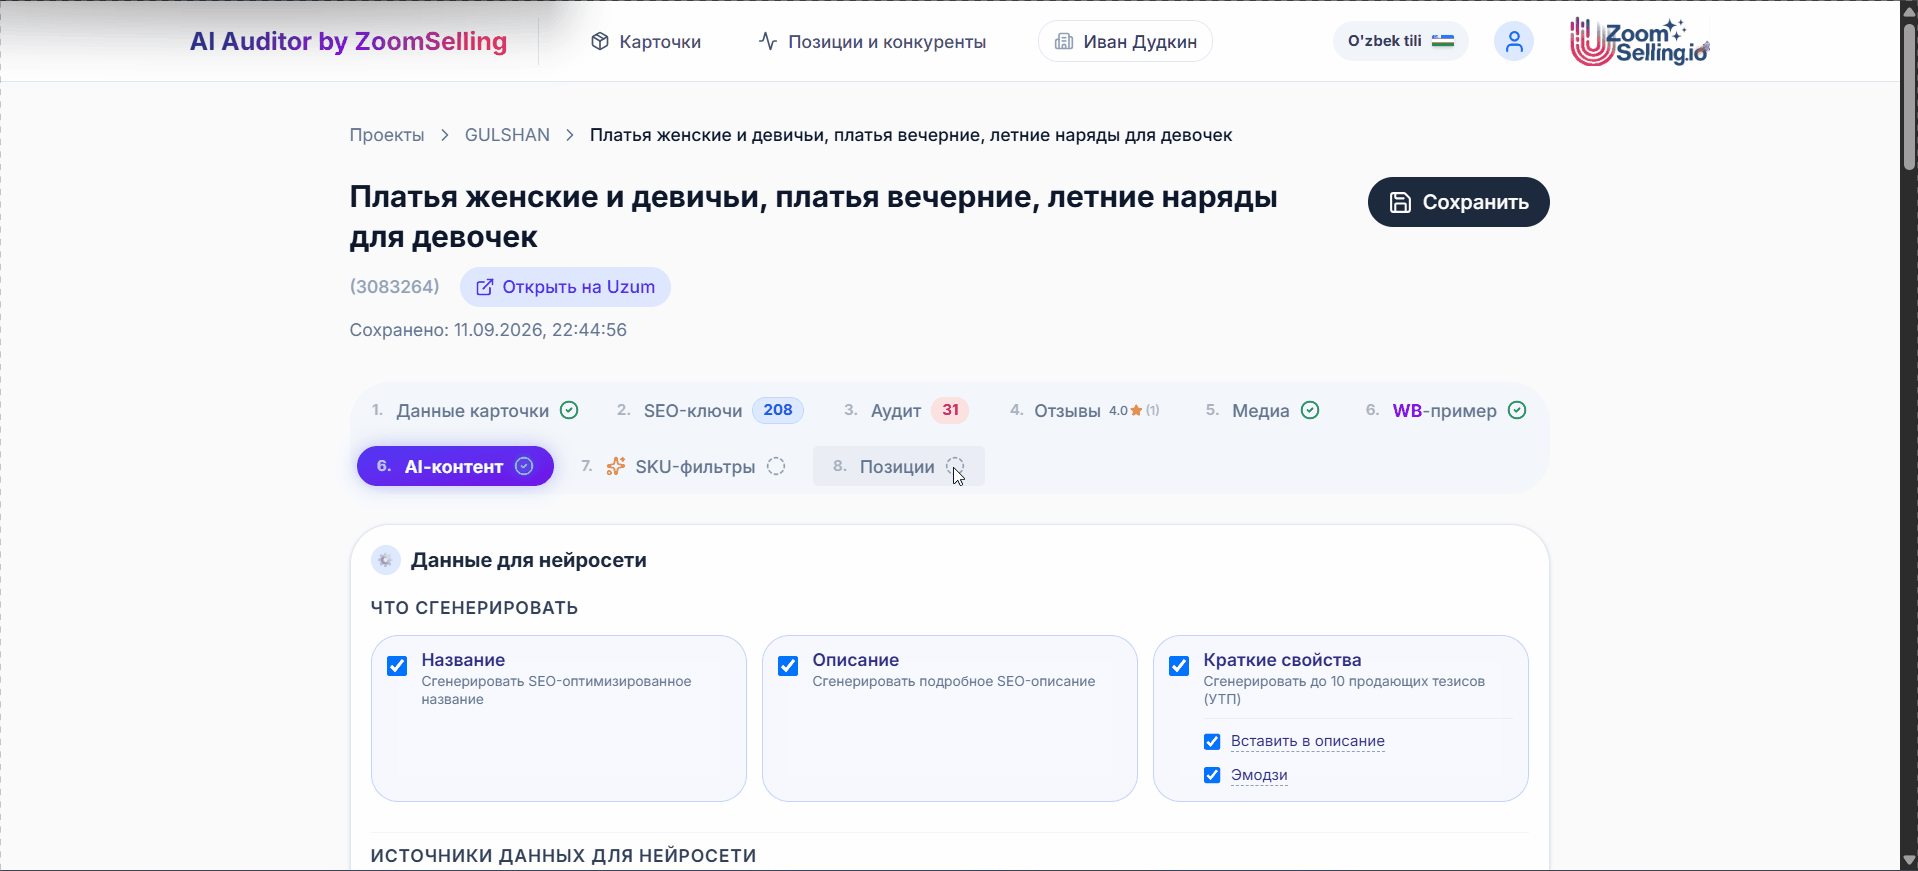Image resolution: width=1918 pixels, height=871 pixels.
Task: Switch to the Аудит tab
Action: (x=906, y=410)
